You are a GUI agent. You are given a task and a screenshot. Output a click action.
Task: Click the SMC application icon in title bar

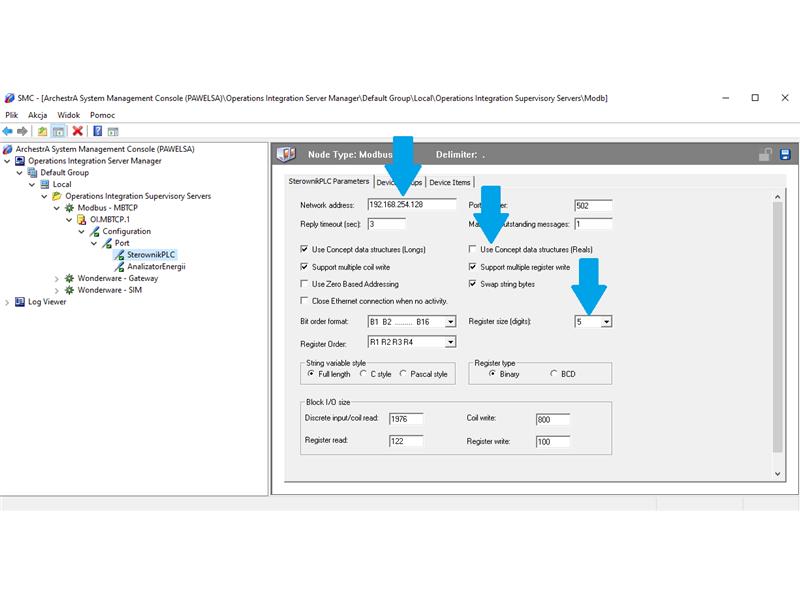[x=9, y=98]
